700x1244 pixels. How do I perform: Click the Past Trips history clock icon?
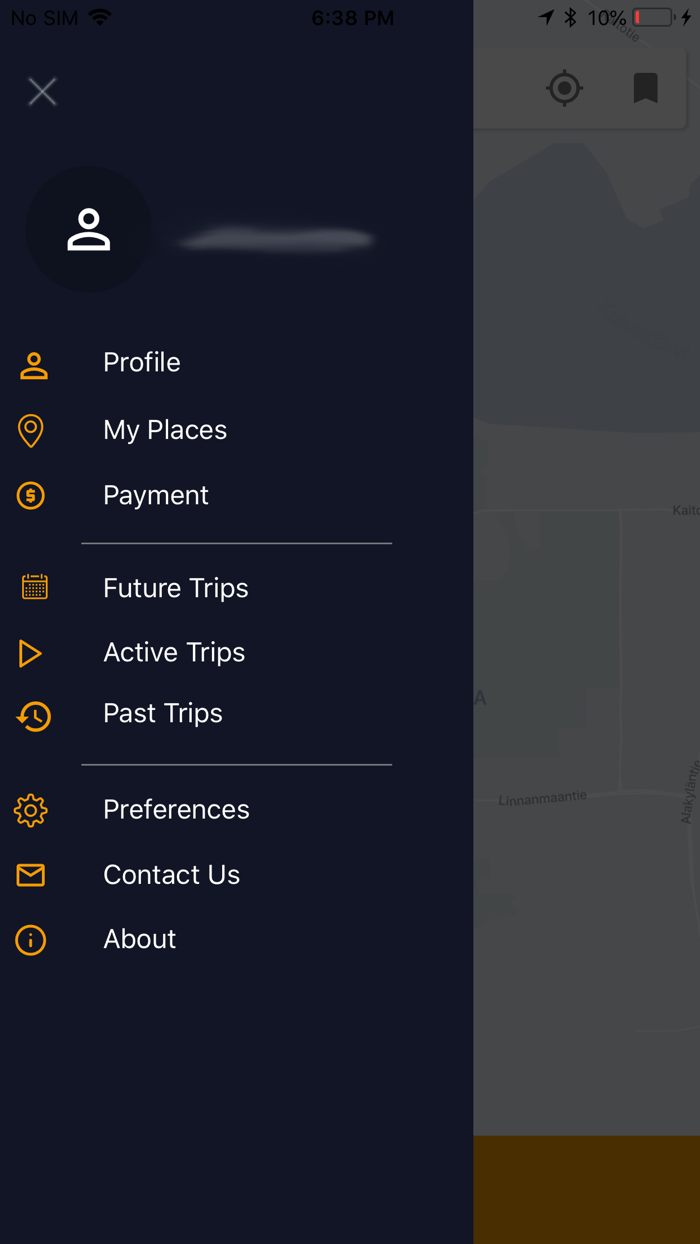point(31,717)
